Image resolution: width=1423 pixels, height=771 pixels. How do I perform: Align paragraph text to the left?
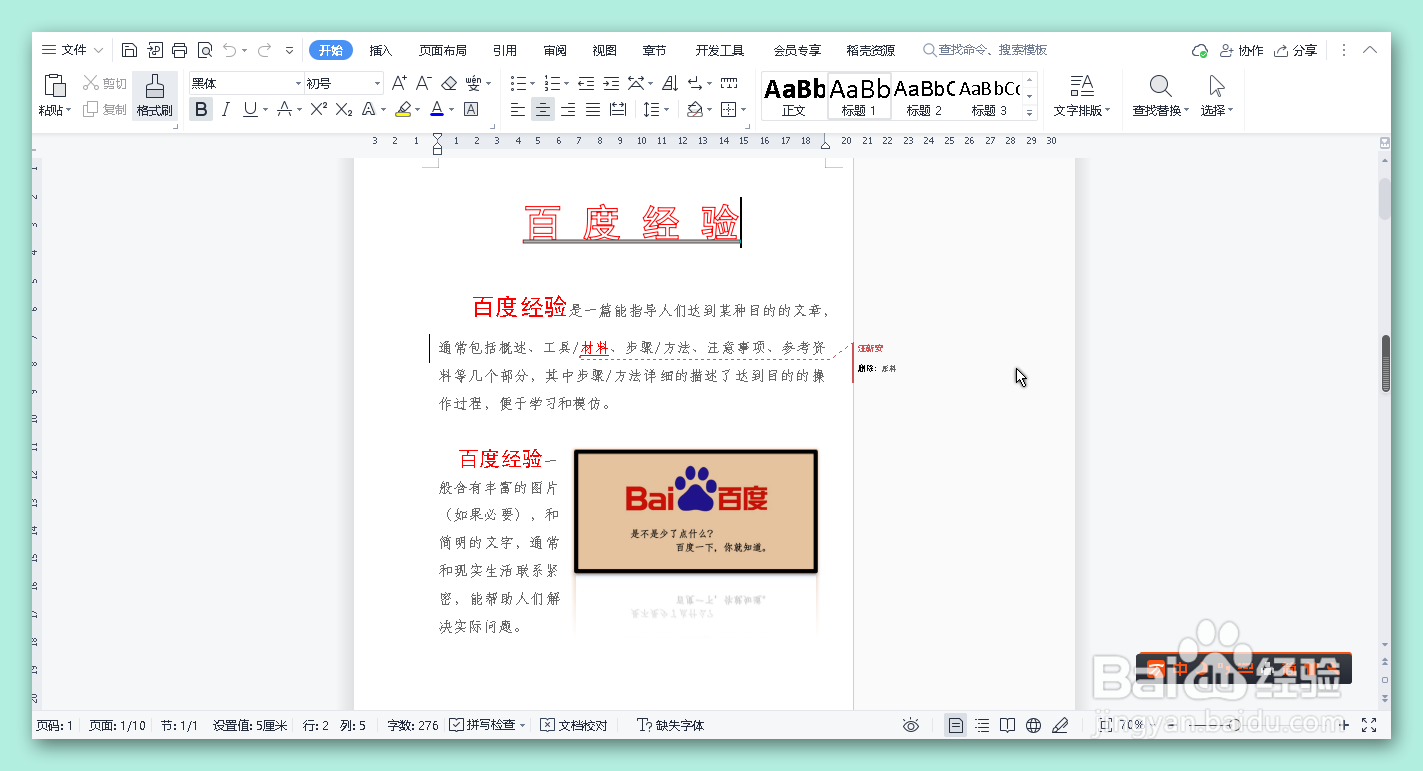[x=518, y=109]
